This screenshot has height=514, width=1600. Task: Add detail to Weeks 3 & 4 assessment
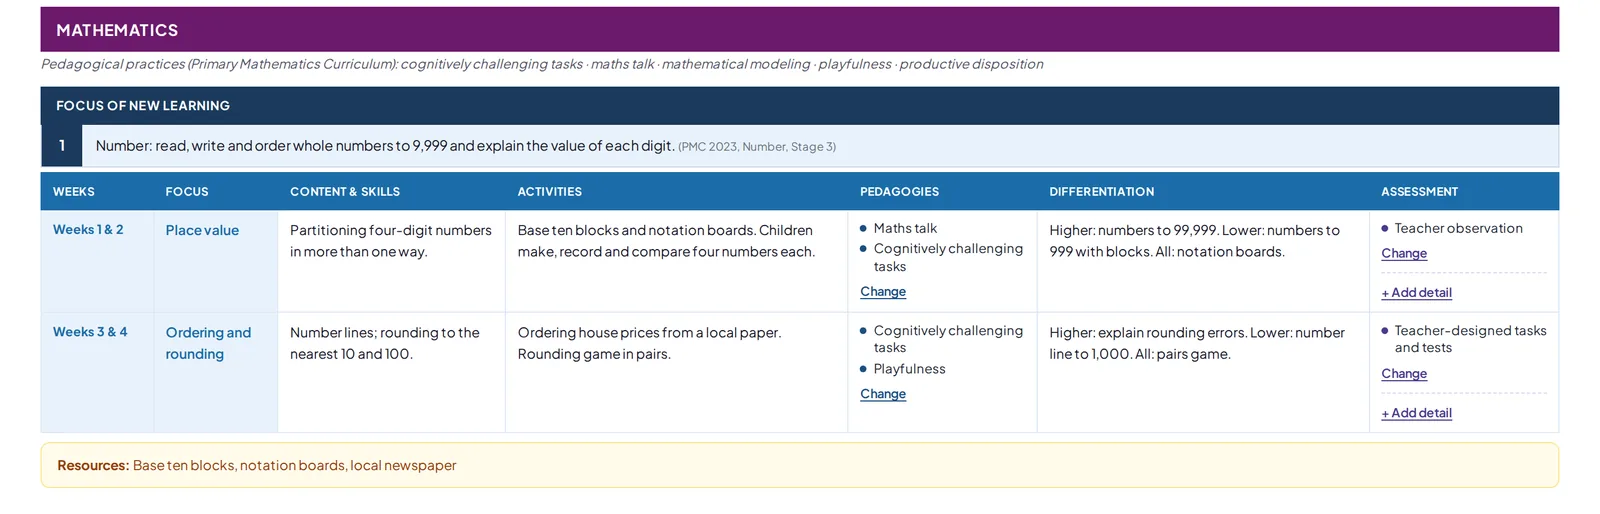pos(1416,412)
